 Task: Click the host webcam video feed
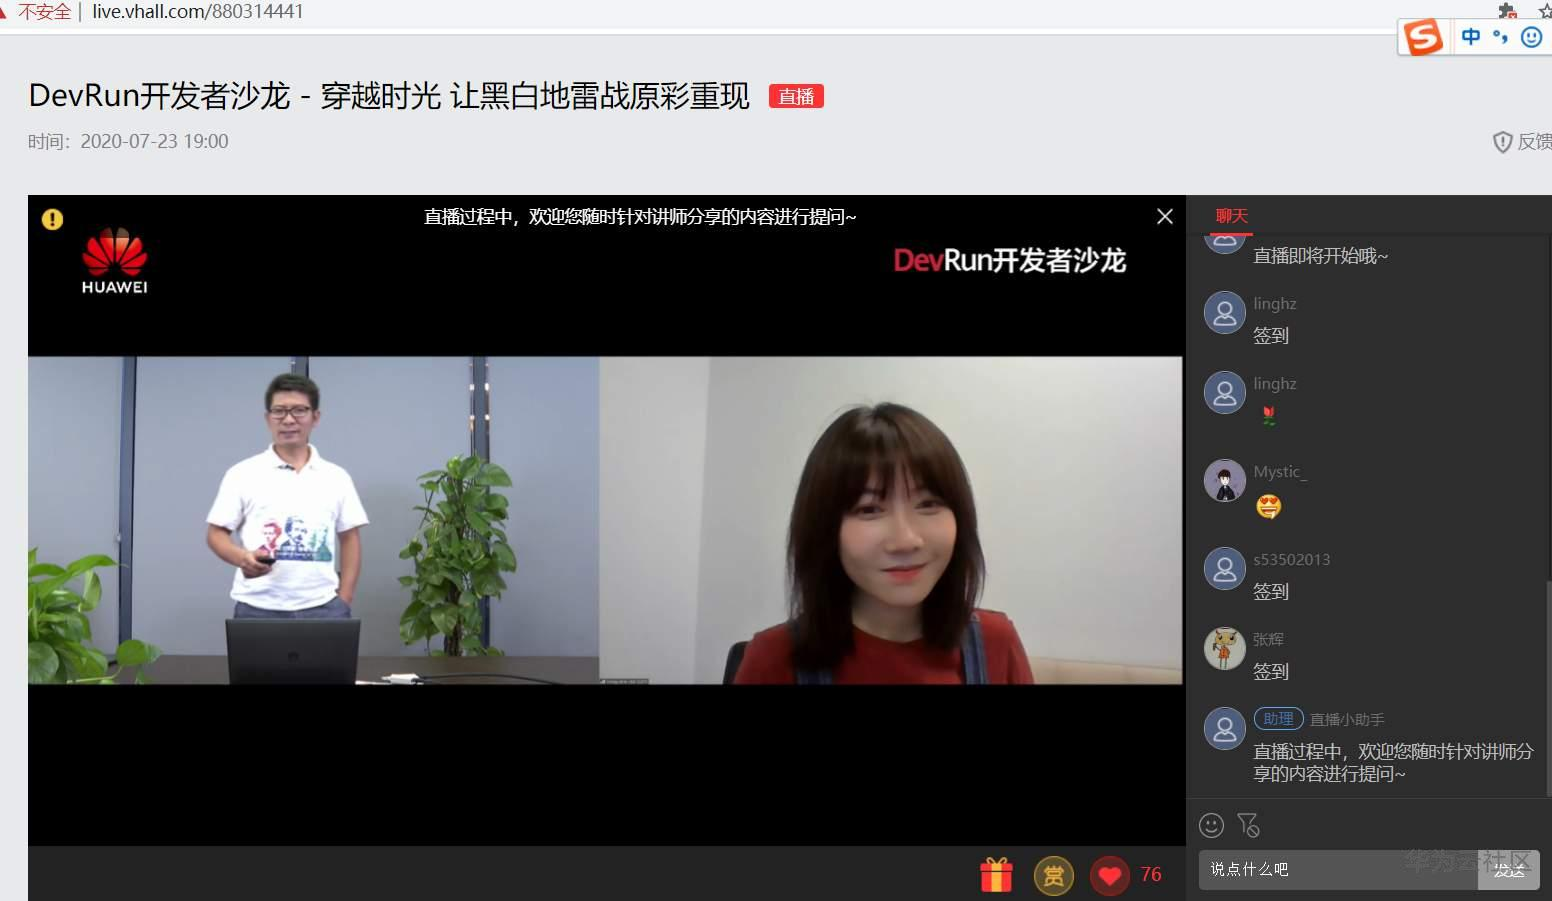[891, 520]
